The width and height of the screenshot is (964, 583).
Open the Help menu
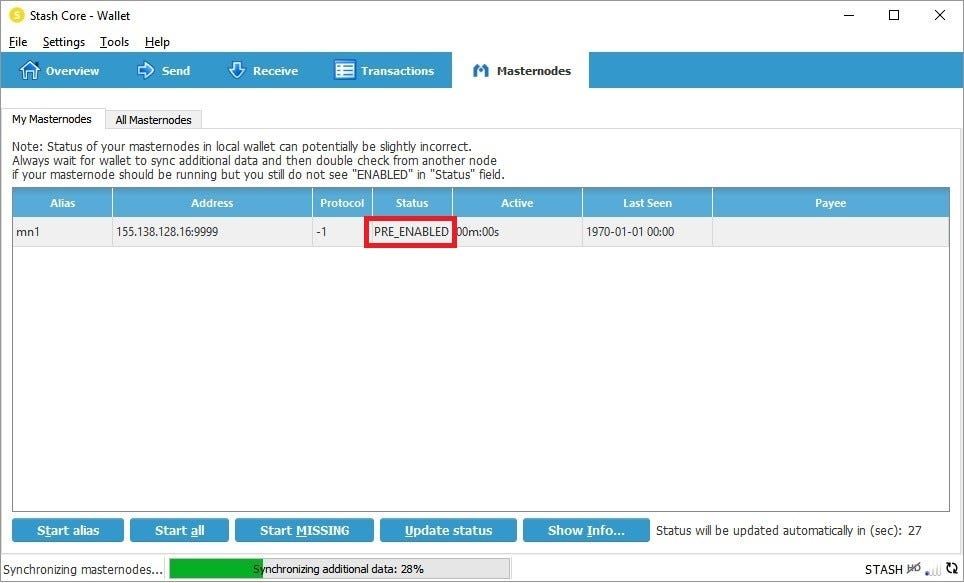coord(157,42)
